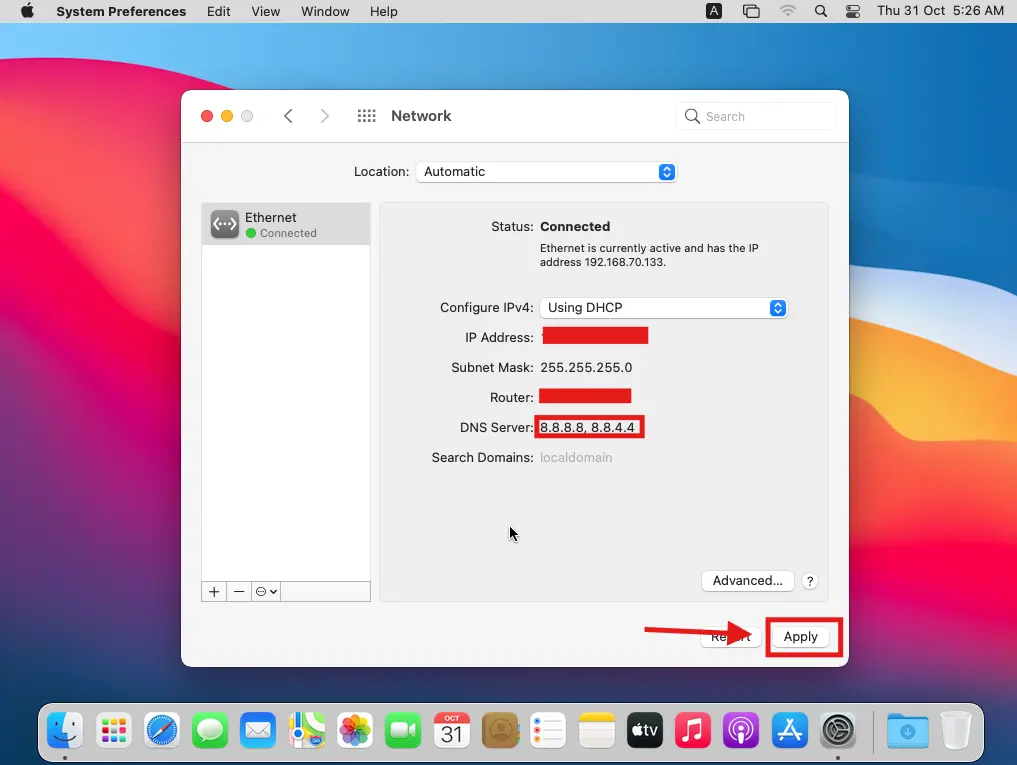This screenshot has height=765, width=1017.
Task: Open Photos from the Dock
Action: tap(355, 731)
